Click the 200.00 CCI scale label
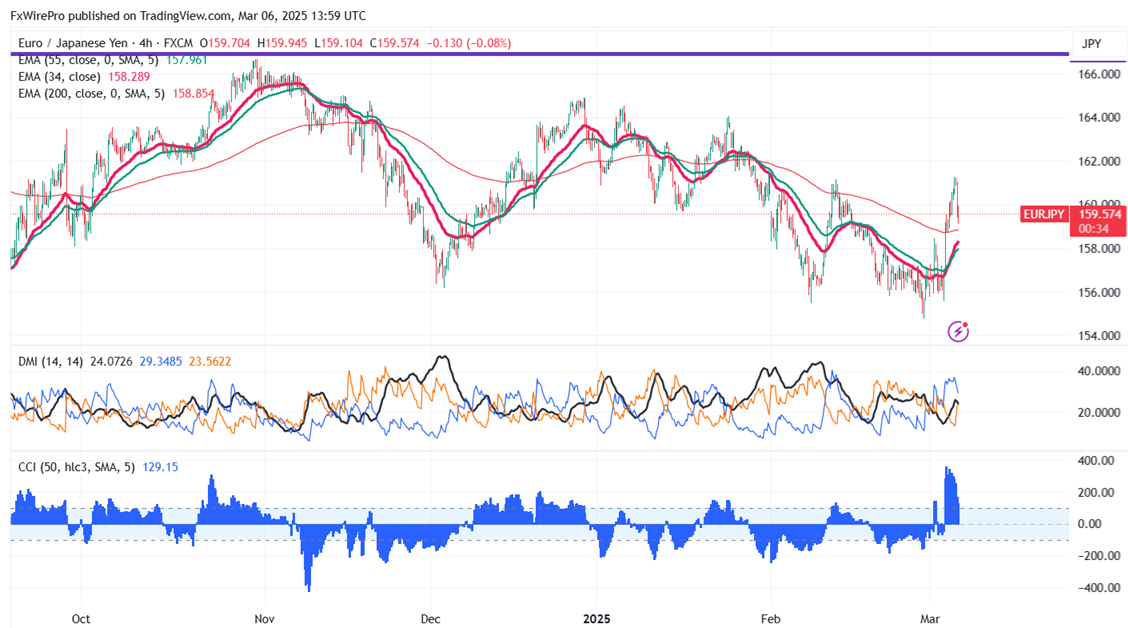The width and height of the screenshot is (1128, 628). pyautogui.click(x=1096, y=493)
